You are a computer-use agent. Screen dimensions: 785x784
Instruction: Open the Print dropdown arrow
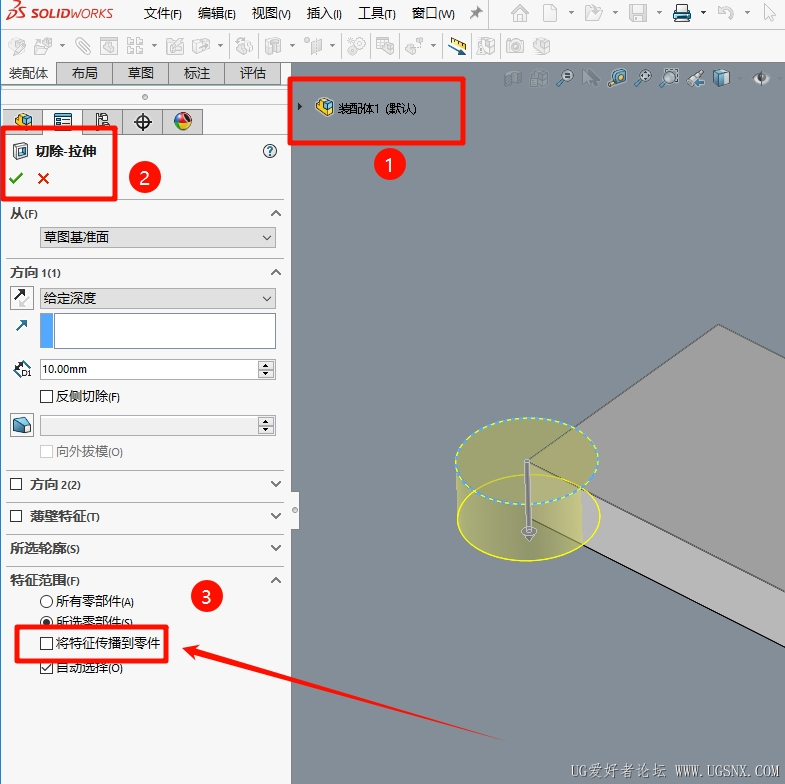703,13
